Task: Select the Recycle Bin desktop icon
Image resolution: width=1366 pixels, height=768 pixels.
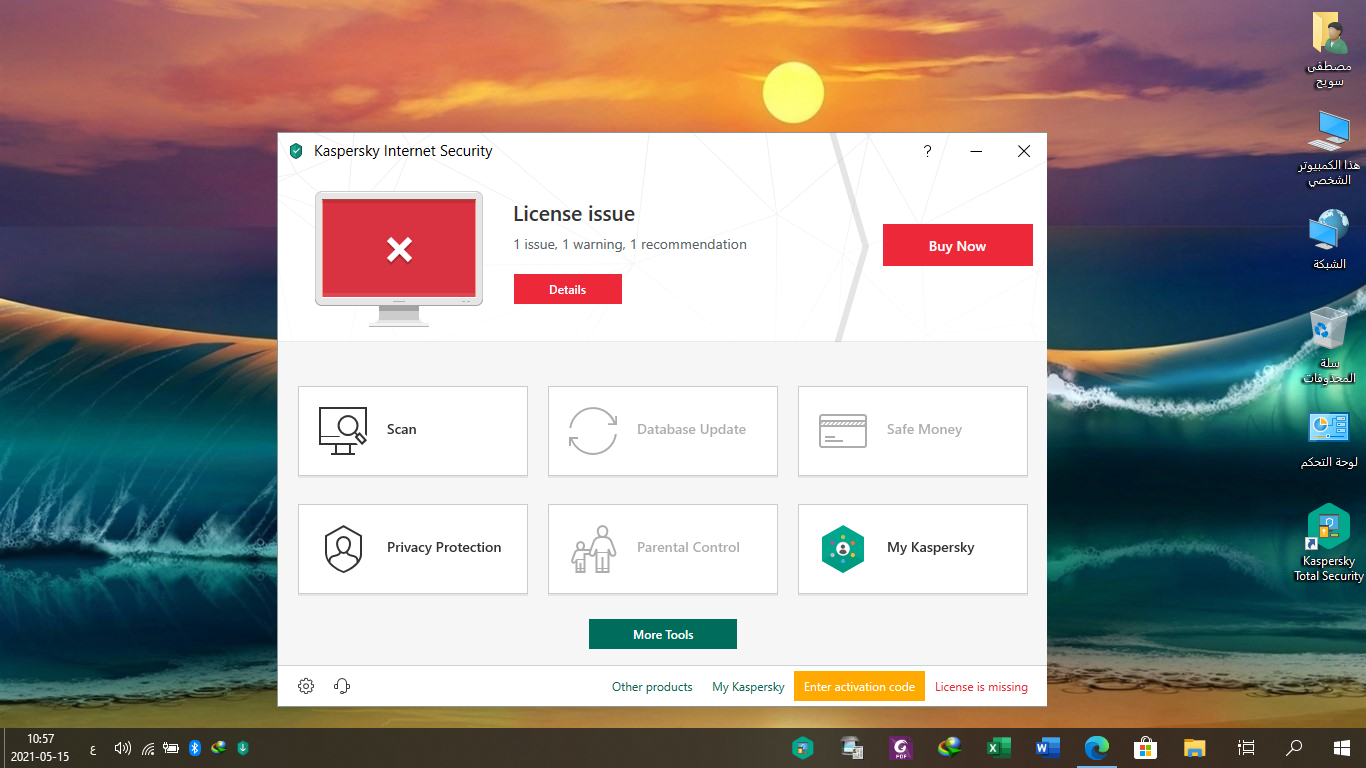Action: pos(1329,345)
